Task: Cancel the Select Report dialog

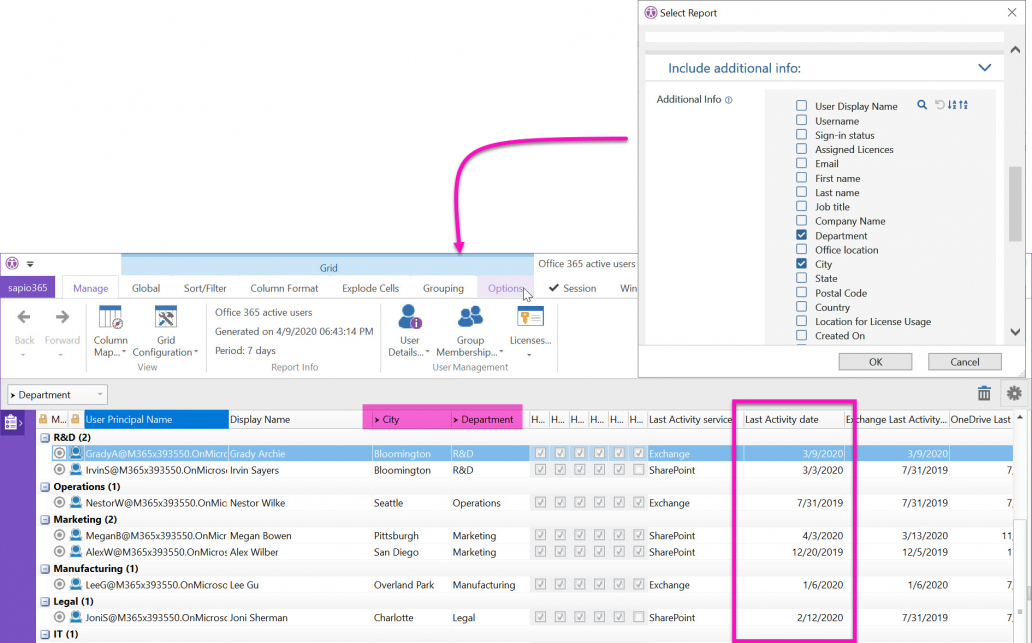Action: point(964,362)
